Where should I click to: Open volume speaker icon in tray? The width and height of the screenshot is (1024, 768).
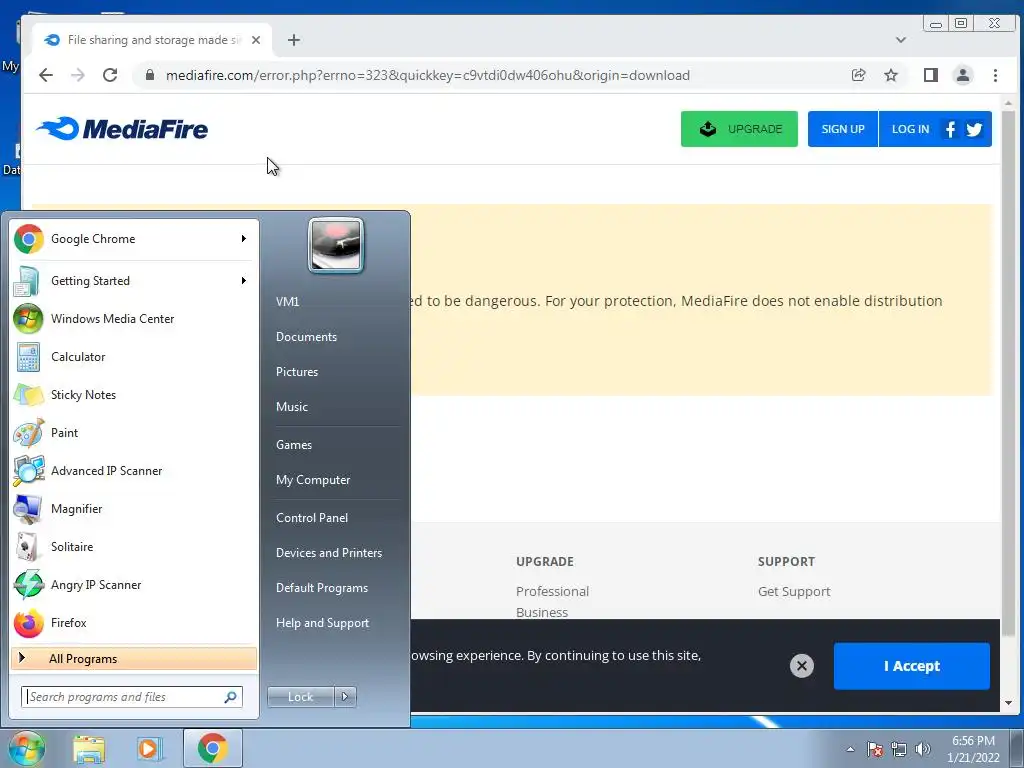coord(923,749)
